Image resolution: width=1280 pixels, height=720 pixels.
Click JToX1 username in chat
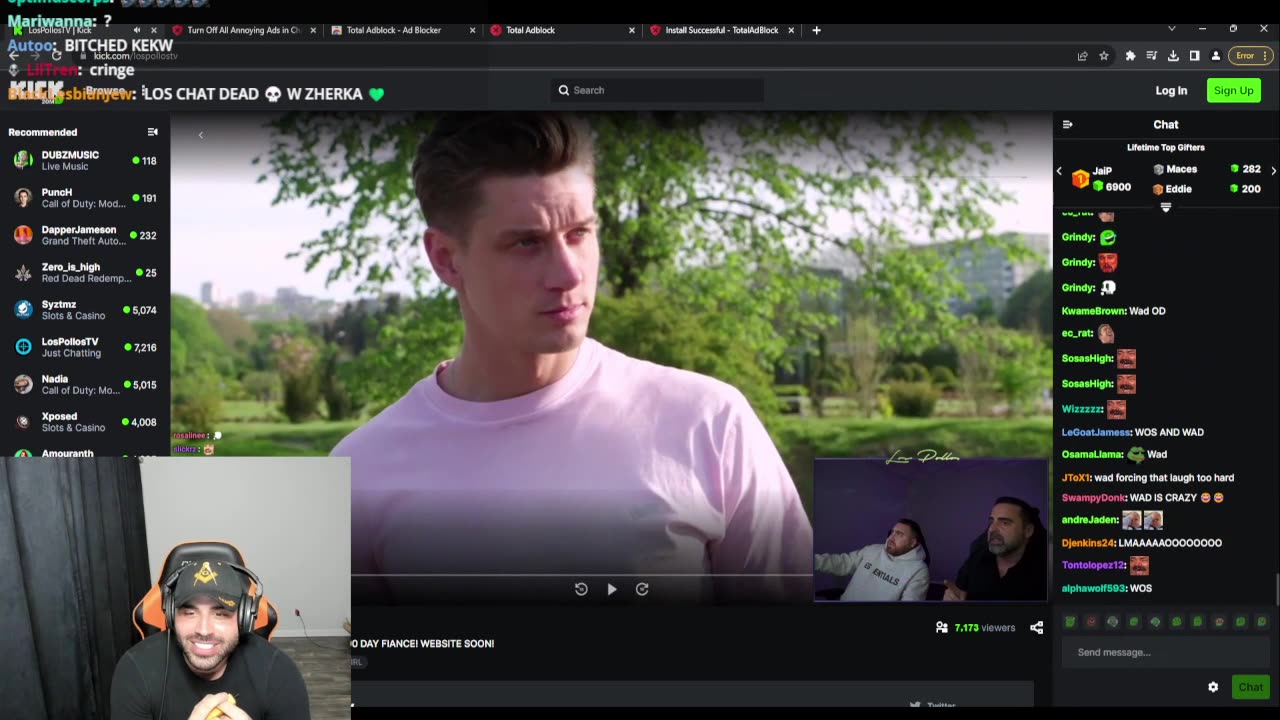[1075, 478]
